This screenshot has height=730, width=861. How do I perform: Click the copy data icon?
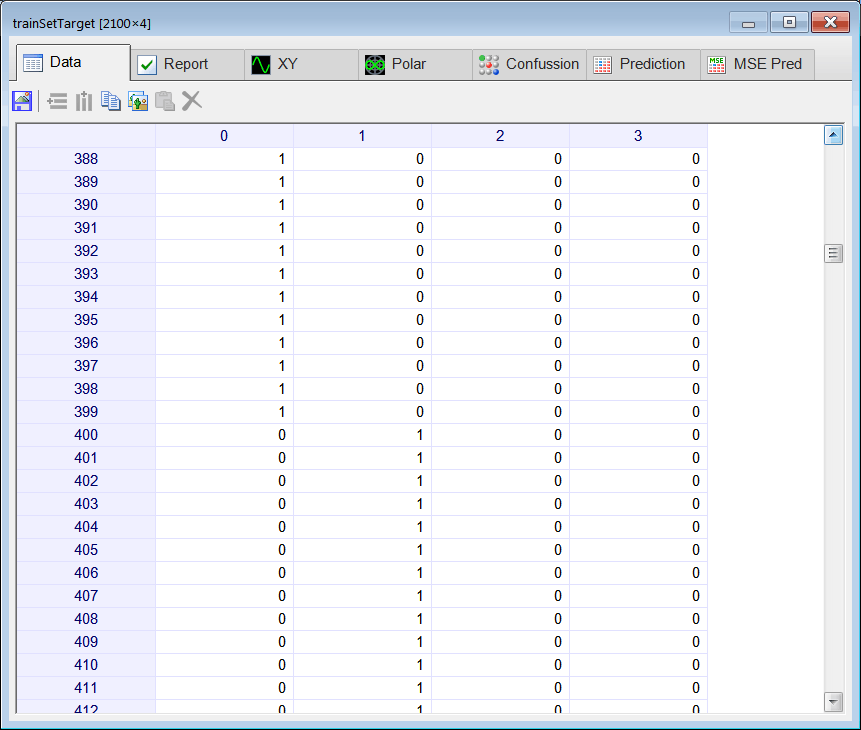(x=111, y=101)
